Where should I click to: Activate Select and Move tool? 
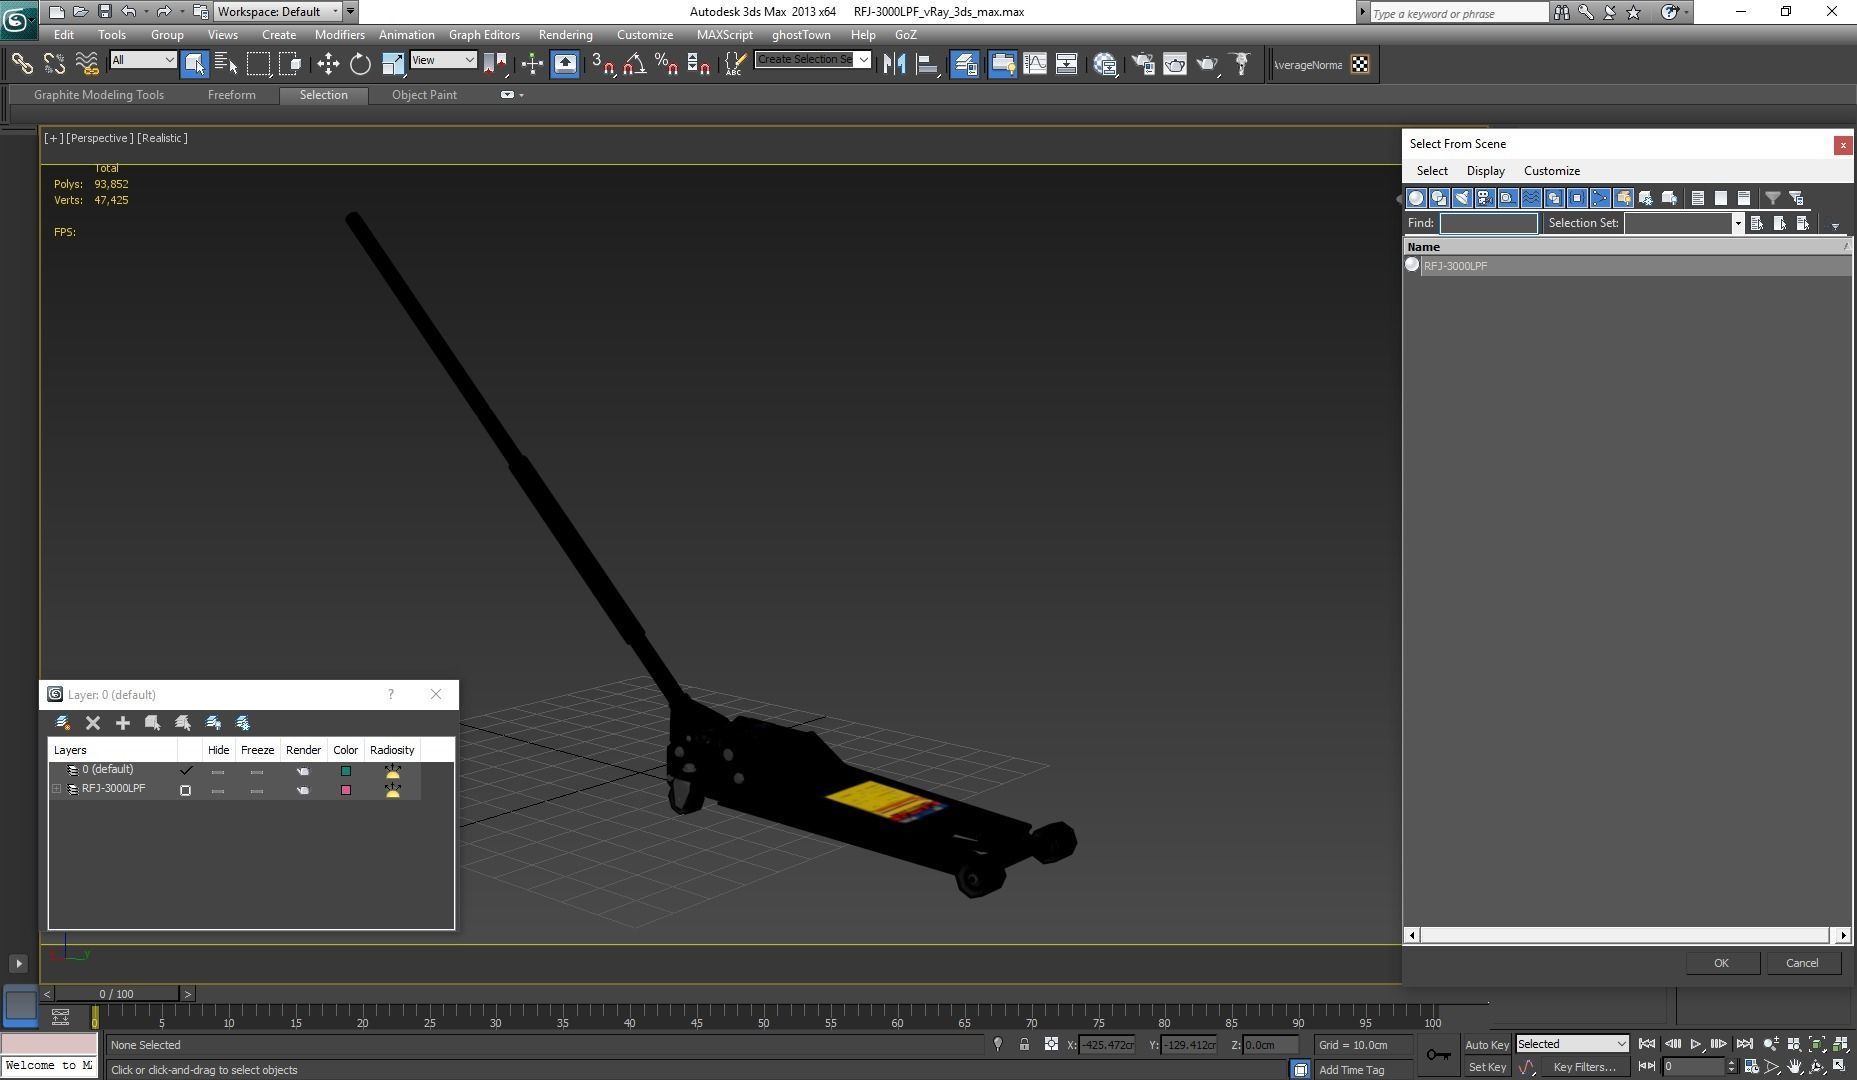point(328,64)
